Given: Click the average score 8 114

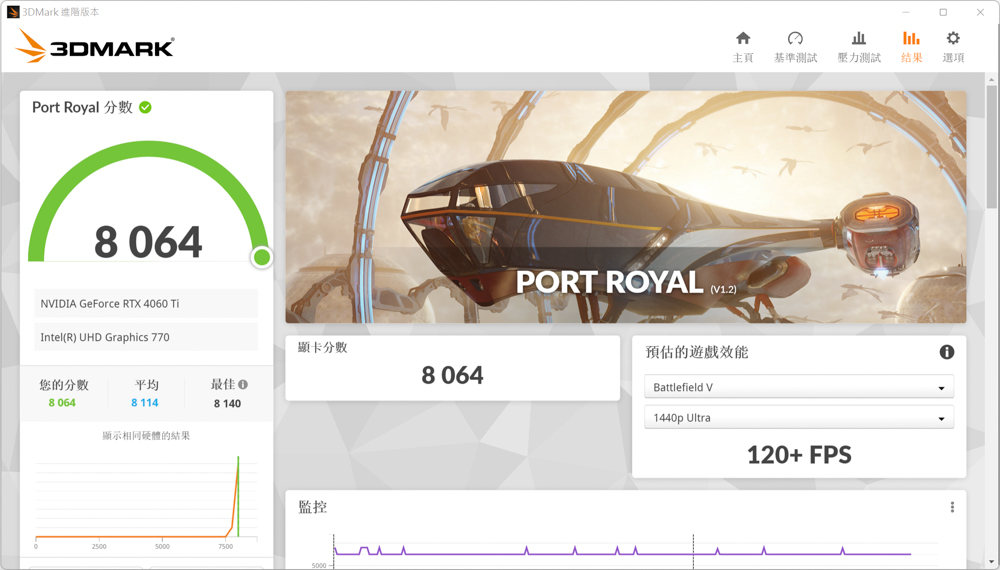Looking at the screenshot, I should click(145, 403).
